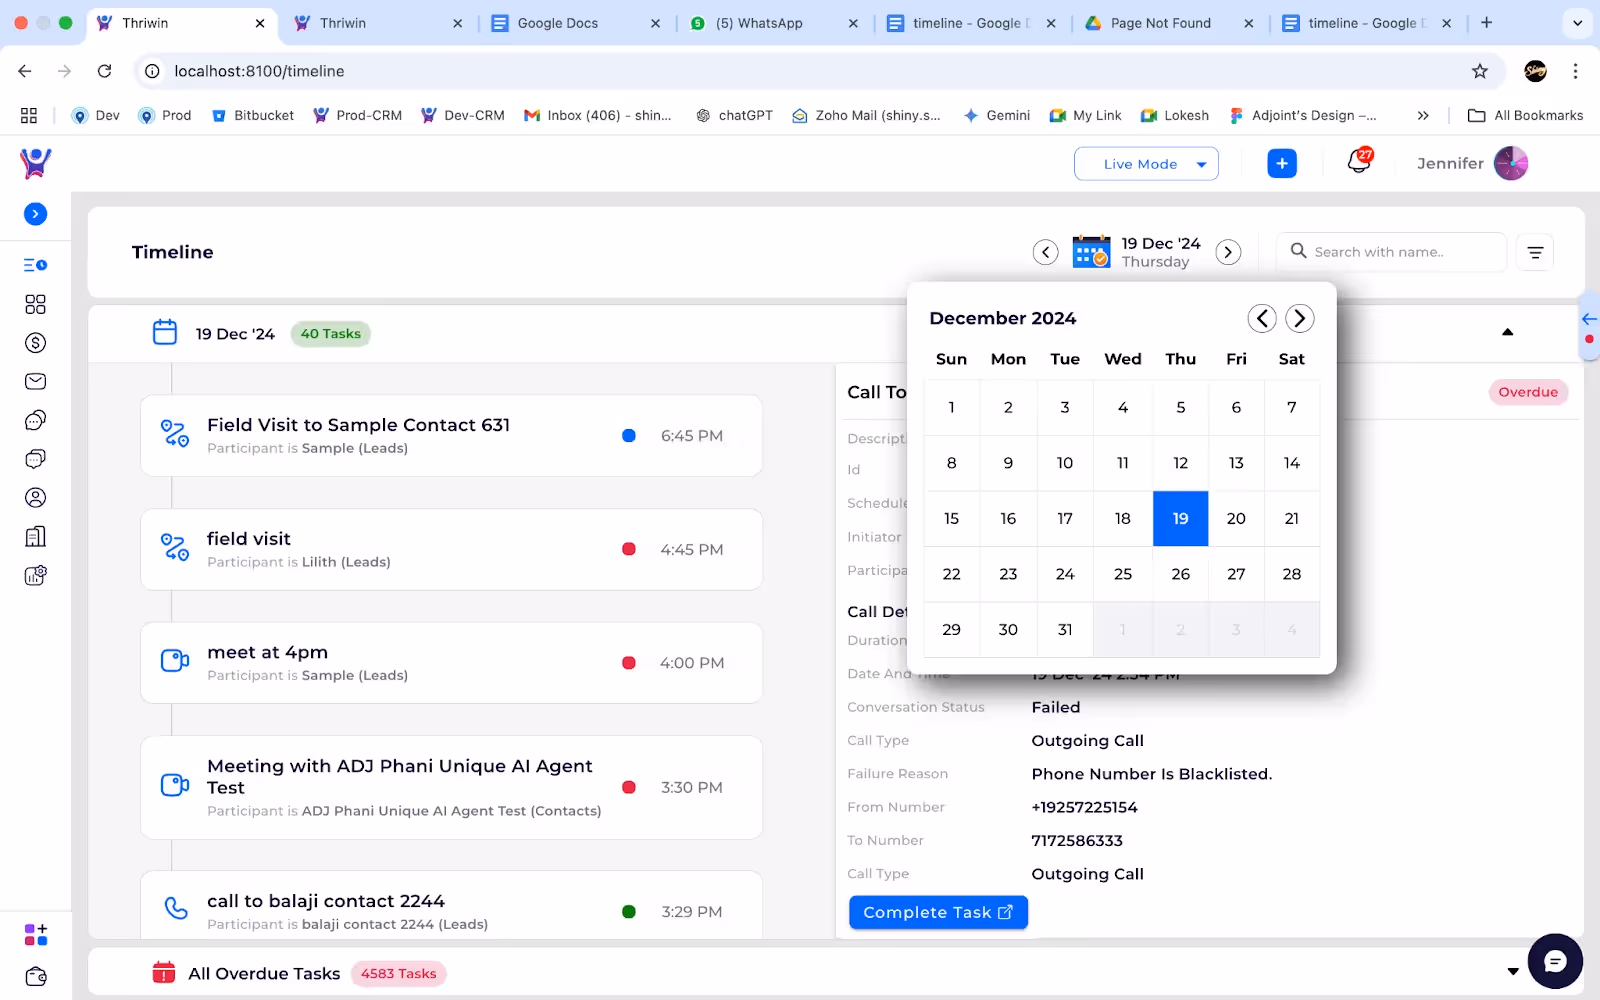Click the blue plus create button
The width and height of the screenshot is (1600, 1000).
(x=1282, y=163)
